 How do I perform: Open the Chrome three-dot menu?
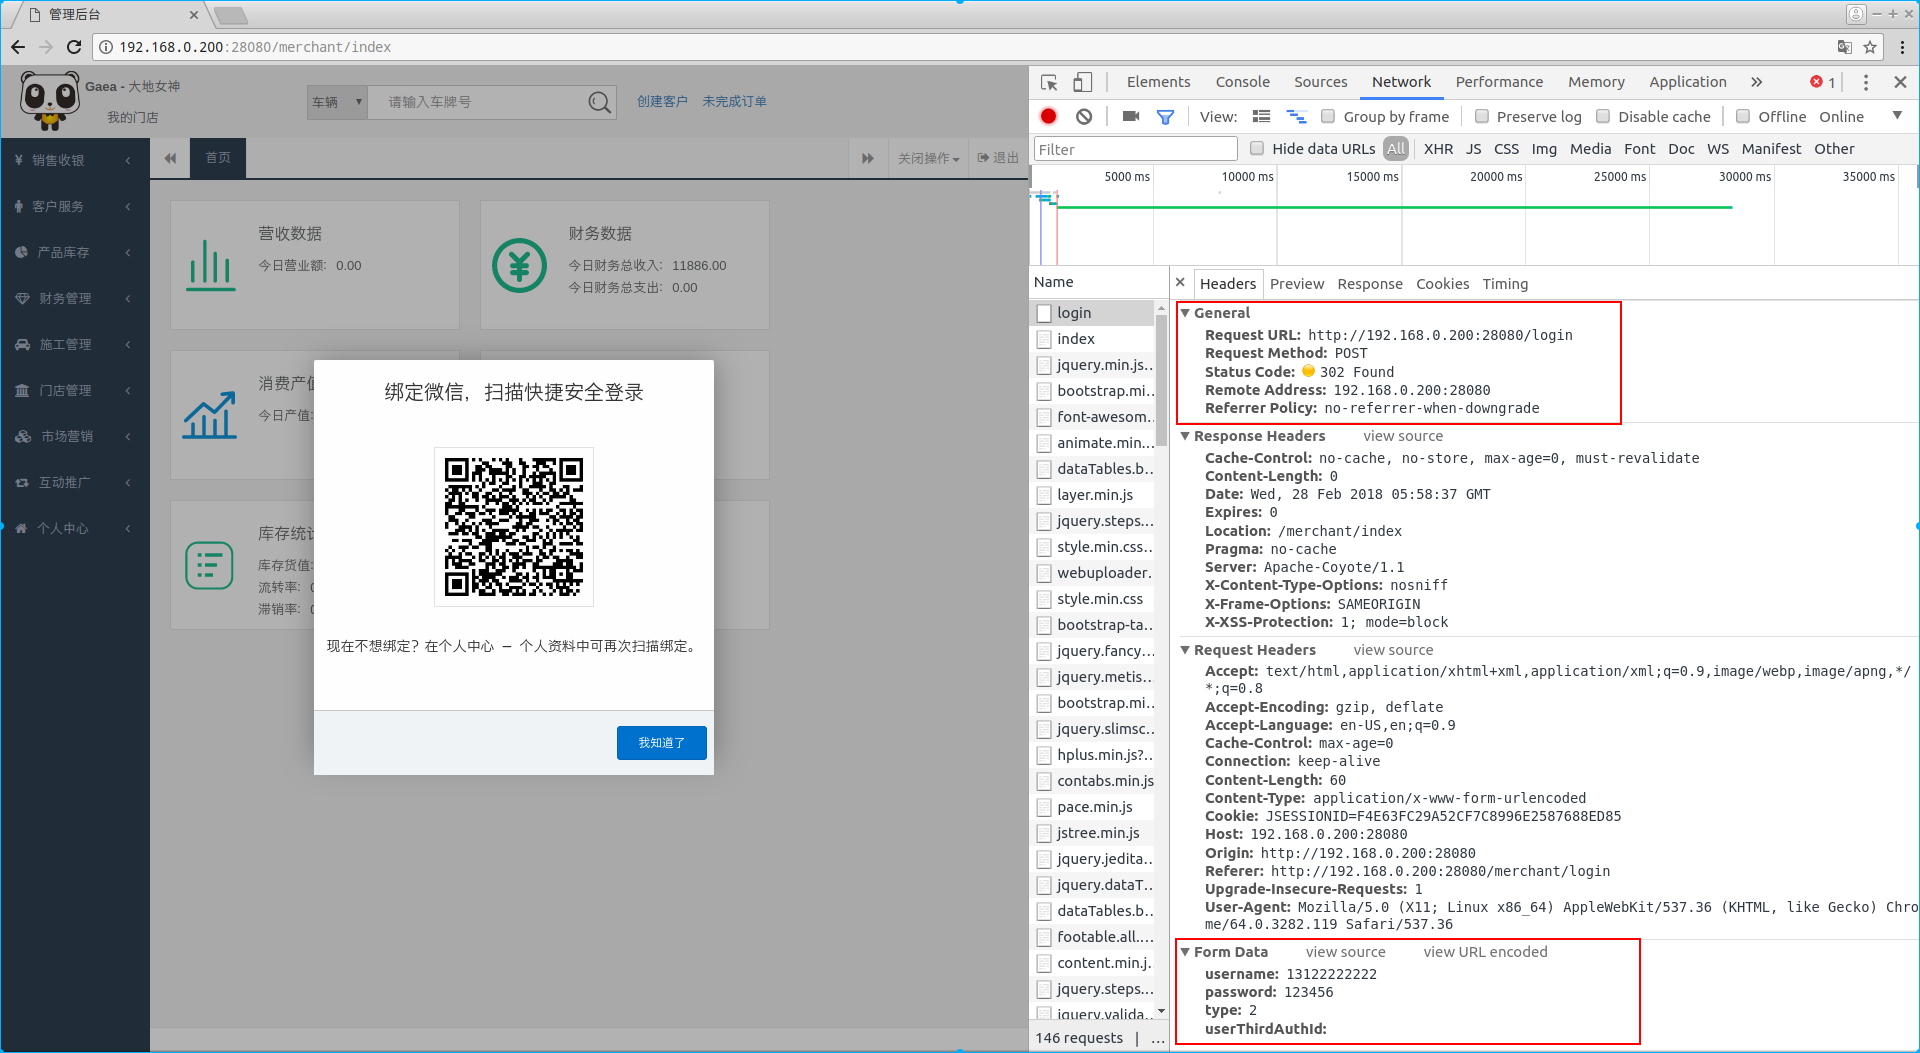1902,47
